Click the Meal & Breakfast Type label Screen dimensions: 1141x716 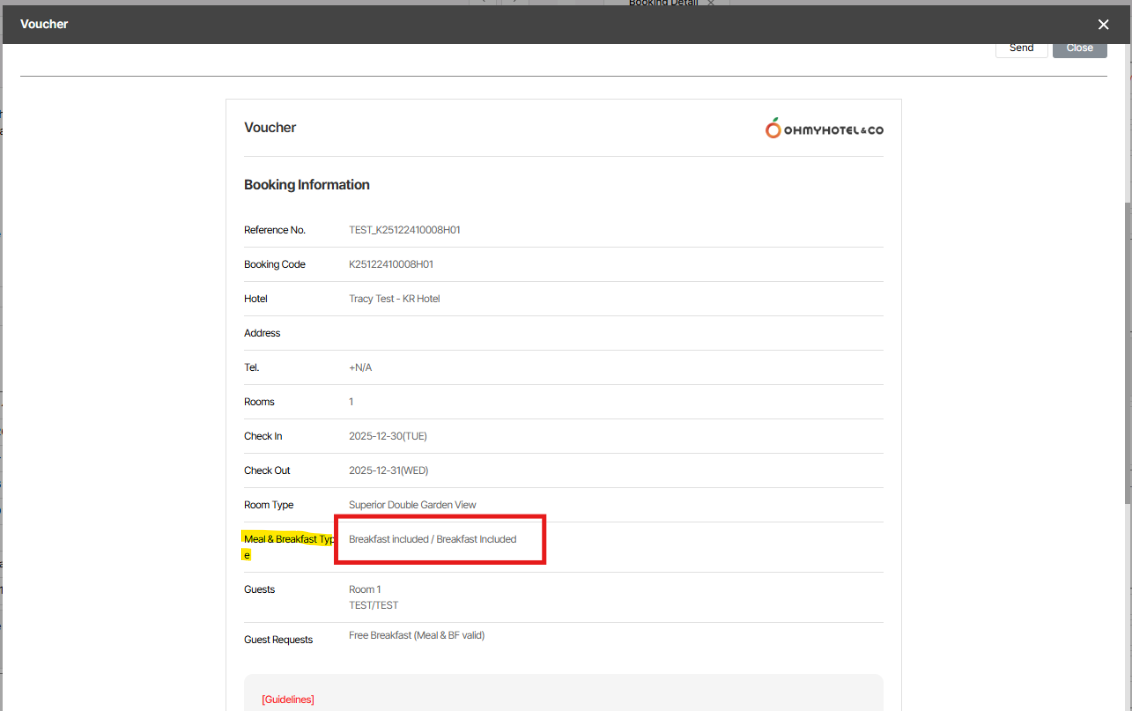click(x=289, y=546)
